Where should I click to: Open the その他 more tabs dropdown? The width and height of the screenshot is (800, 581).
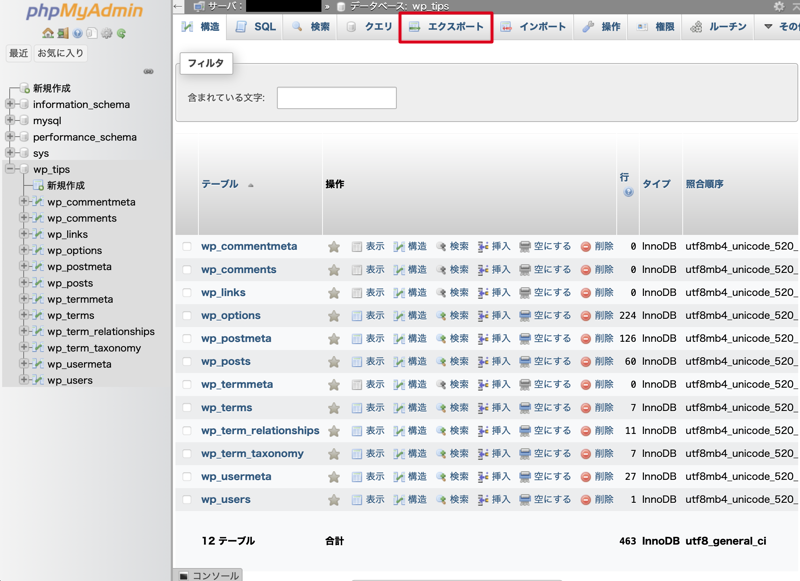[781, 27]
